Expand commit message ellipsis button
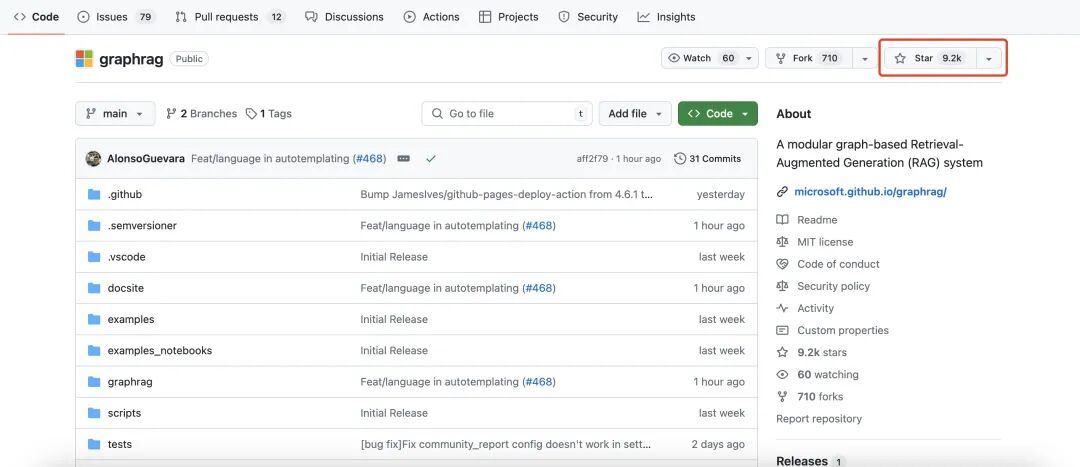The height and width of the screenshot is (467, 1080). (404, 158)
